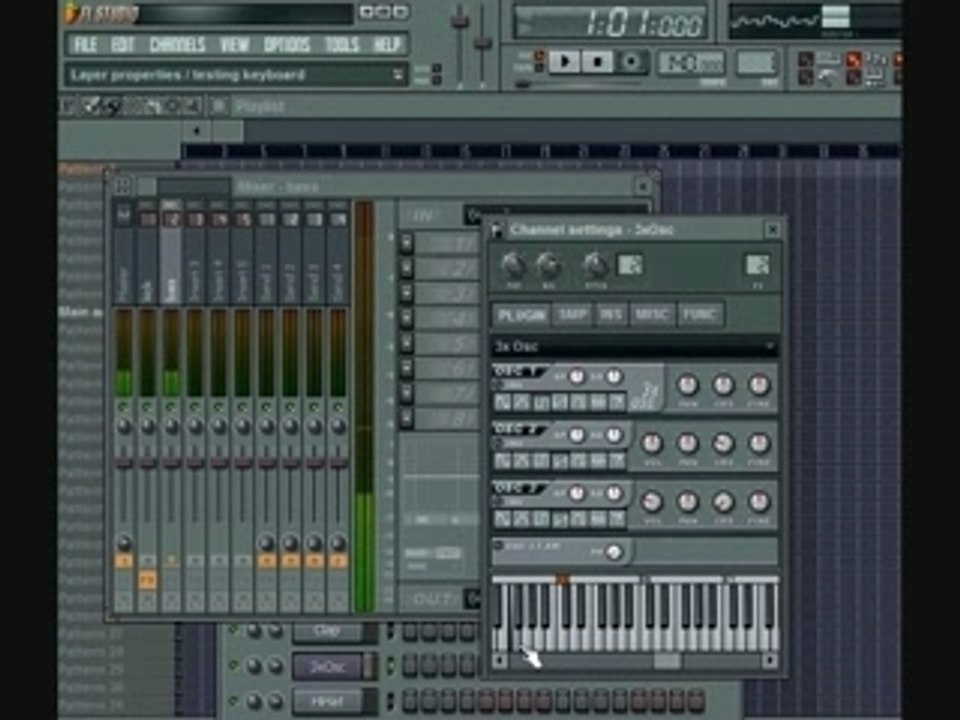Open FX slot 5 menu arrow in Mixer
The image size is (960, 720).
click(x=407, y=344)
